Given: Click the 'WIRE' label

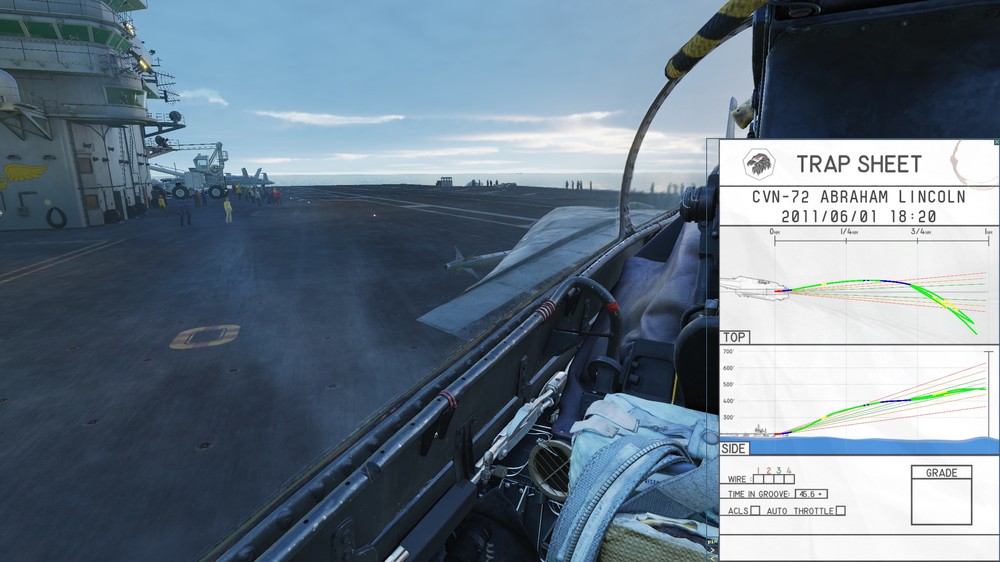Looking at the screenshot, I should tap(737, 479).
